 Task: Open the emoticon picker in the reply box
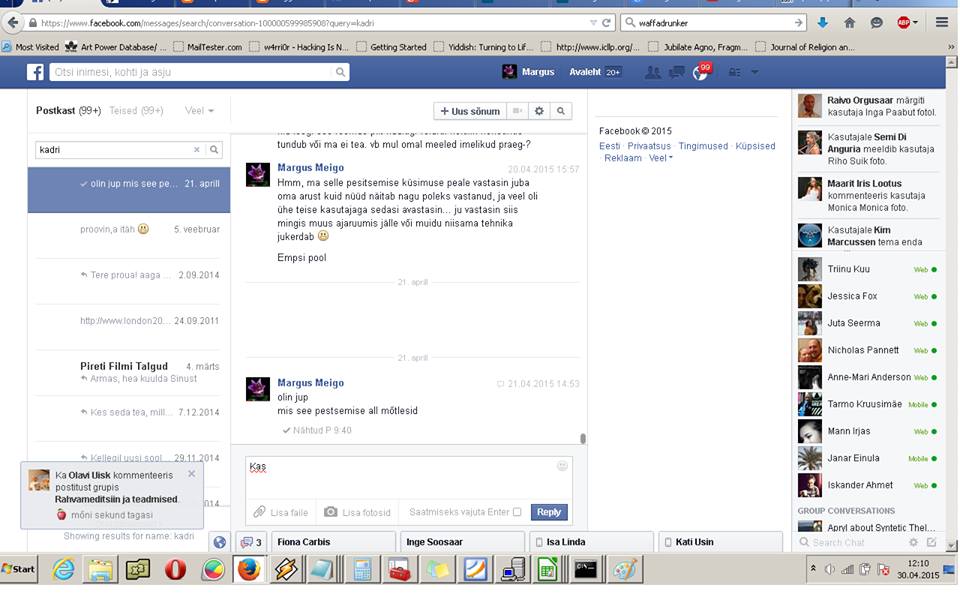pyautogui.click(x=562, y=466)
